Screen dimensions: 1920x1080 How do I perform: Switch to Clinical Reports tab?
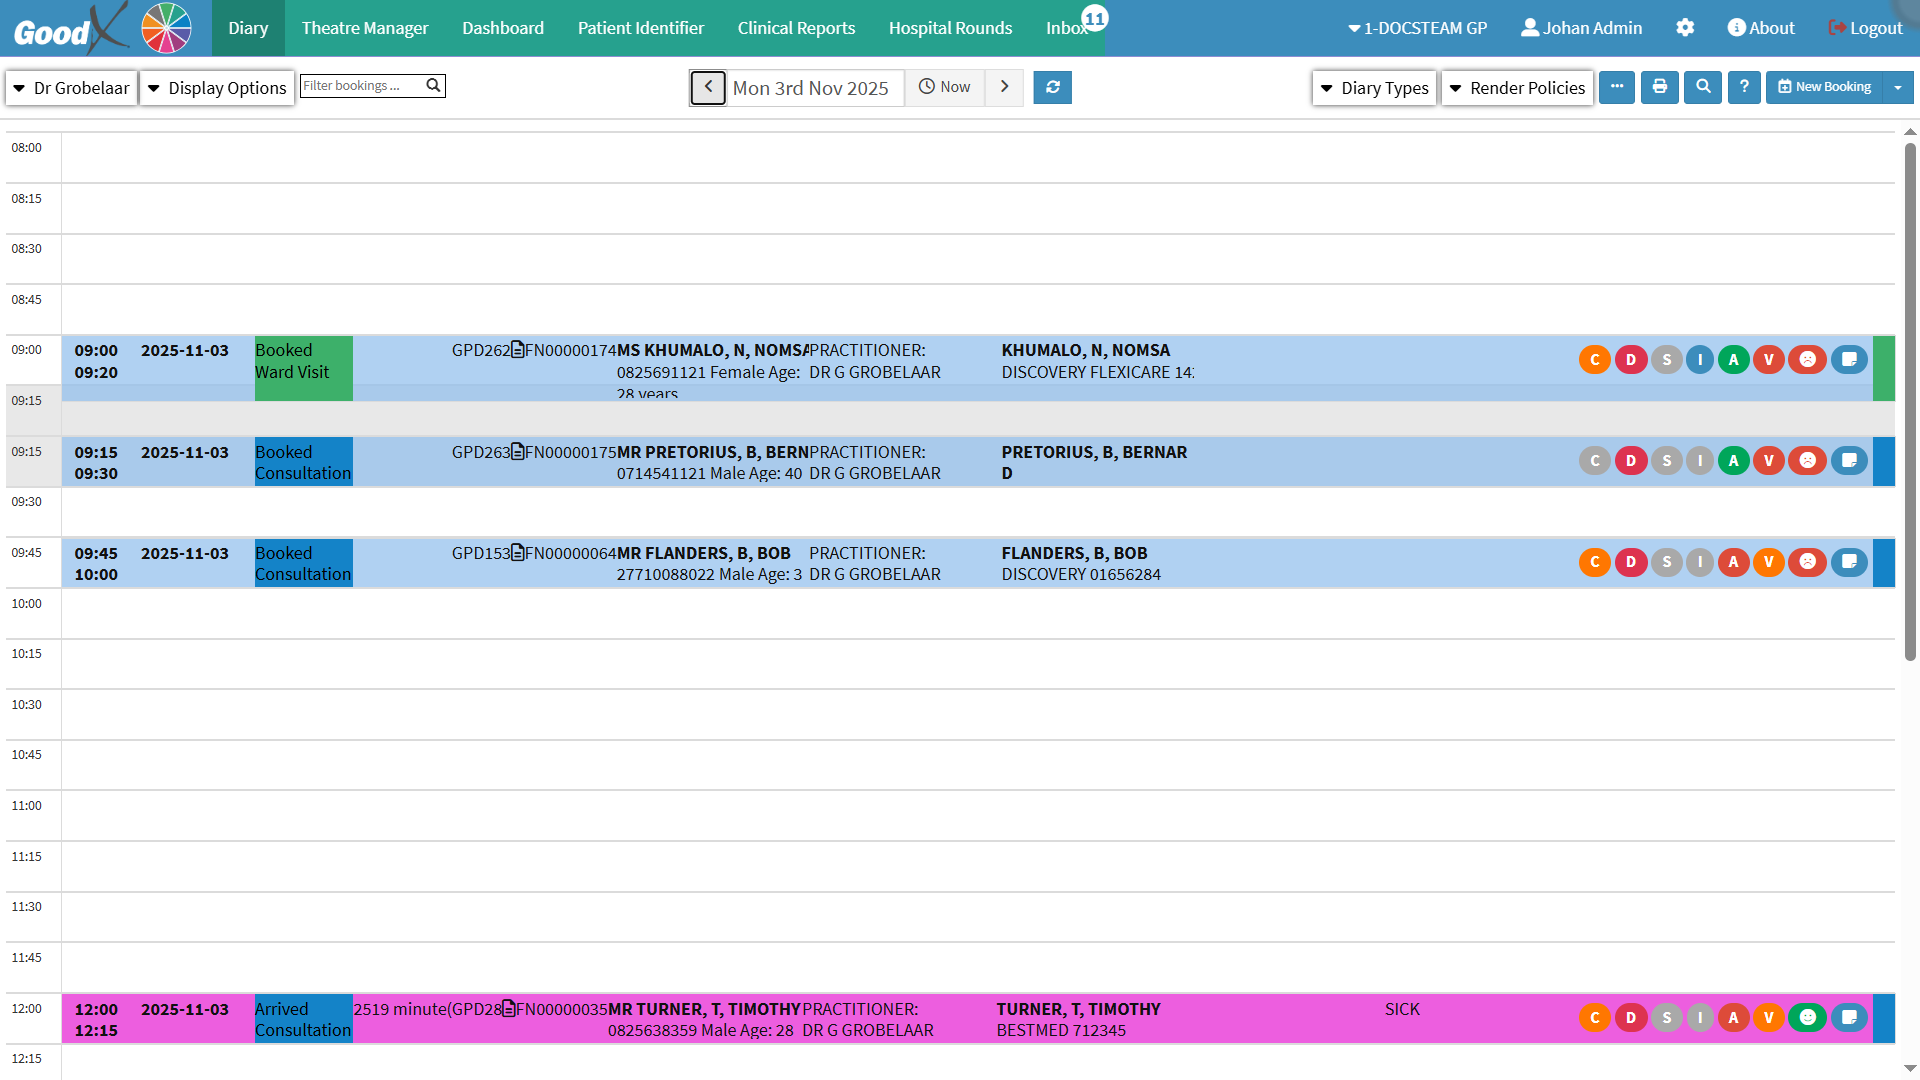[796, 28]
